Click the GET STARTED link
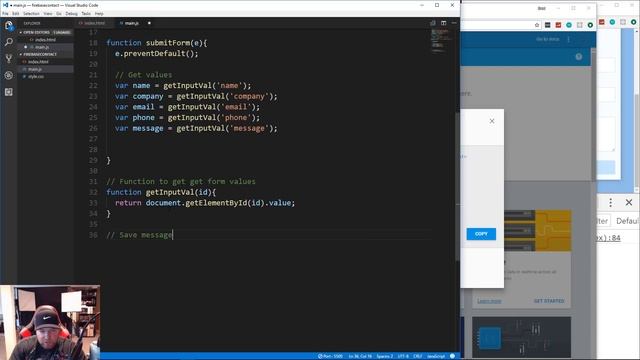This screenshot has width=640, height=360. pyautogui.click(x=549, y=301)
